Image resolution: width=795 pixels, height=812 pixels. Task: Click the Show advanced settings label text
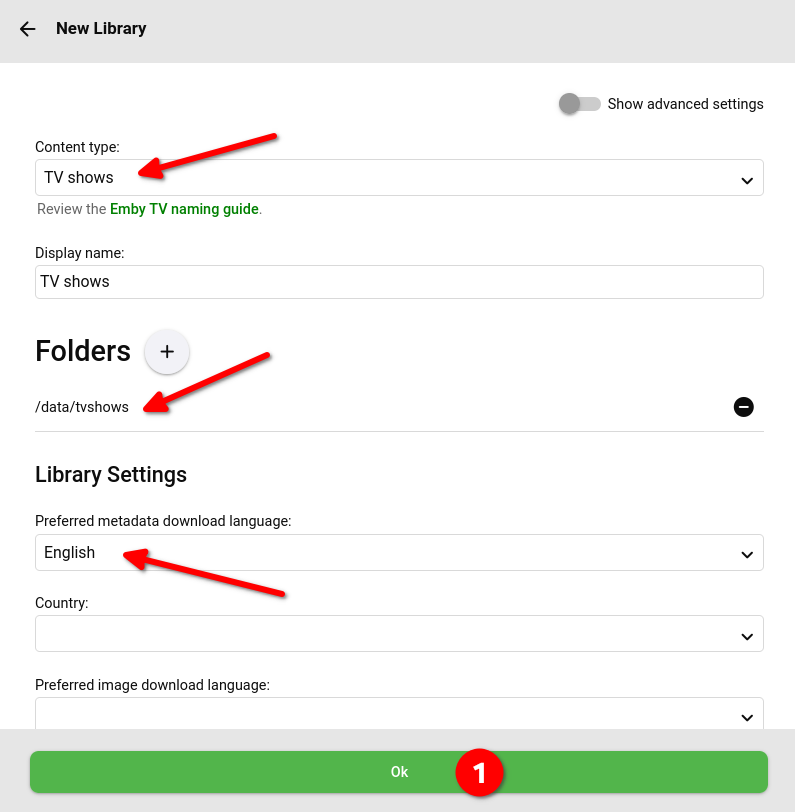685,104
